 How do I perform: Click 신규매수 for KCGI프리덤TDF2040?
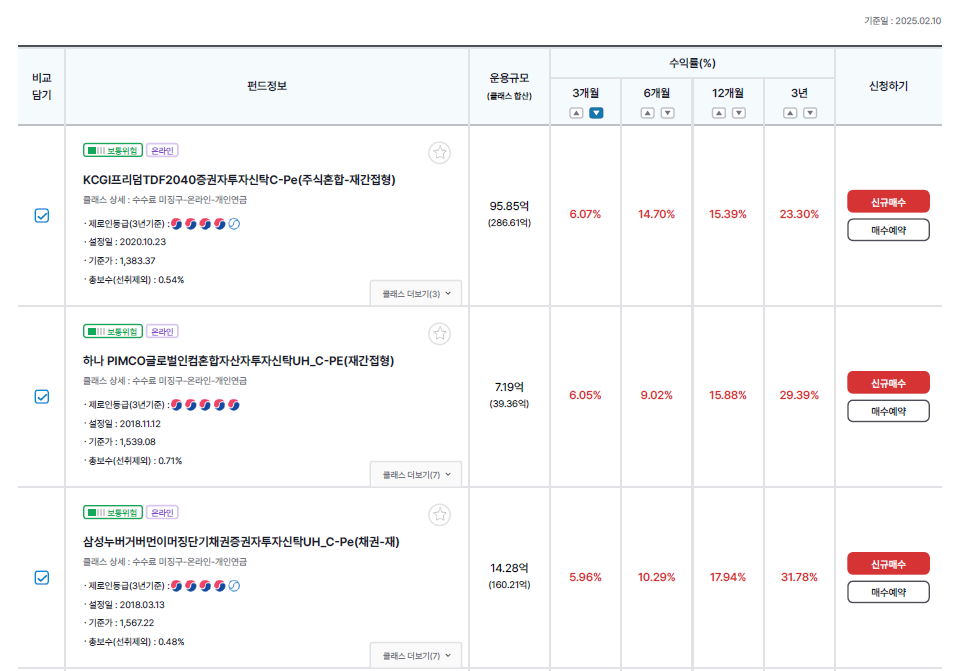(x=888, y=202)
